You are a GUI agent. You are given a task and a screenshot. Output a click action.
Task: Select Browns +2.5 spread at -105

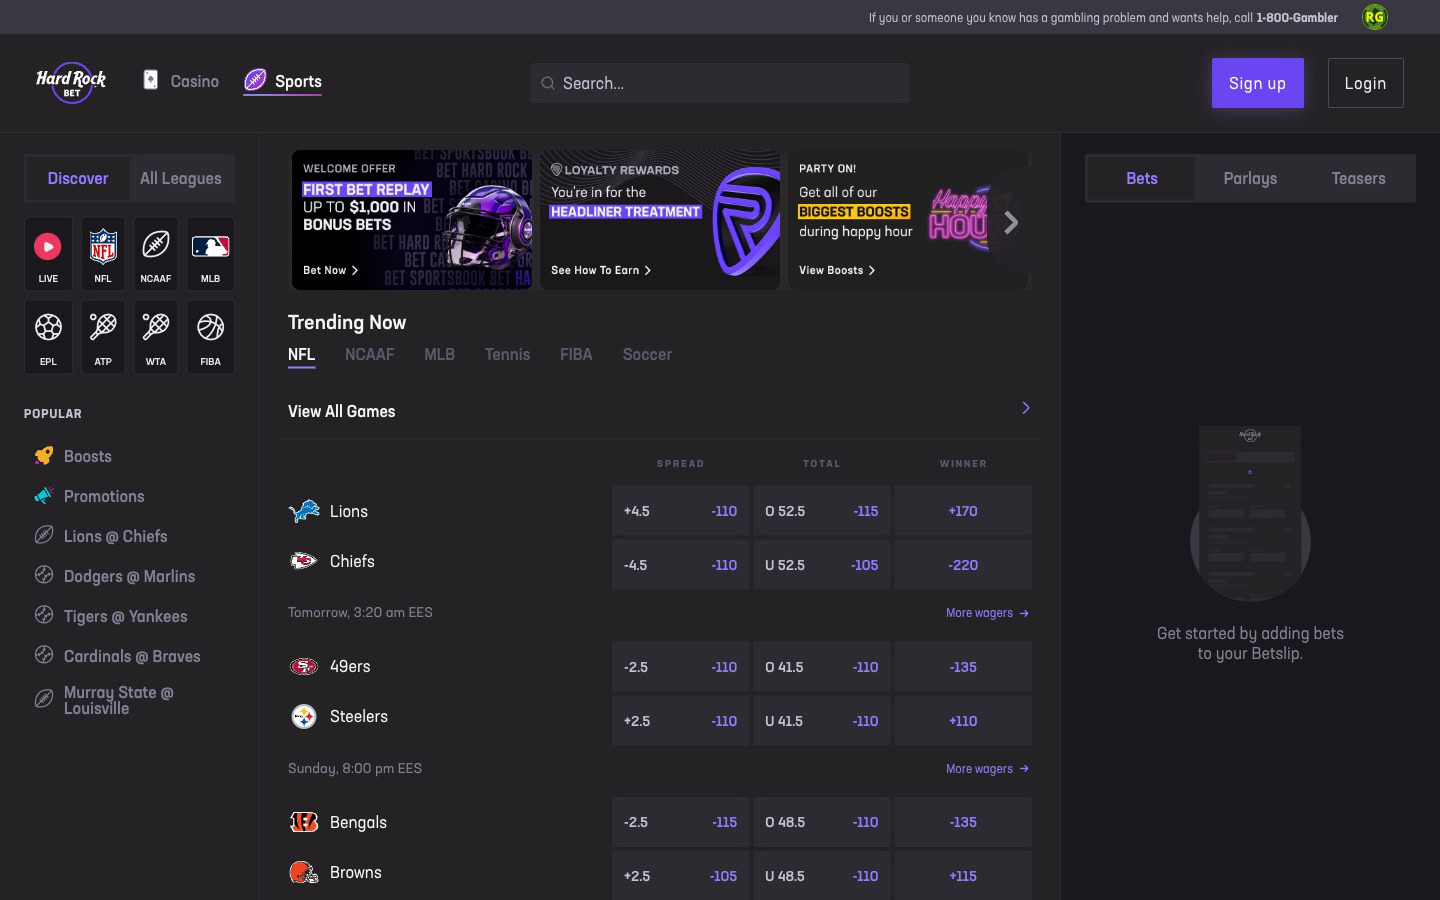680,876
